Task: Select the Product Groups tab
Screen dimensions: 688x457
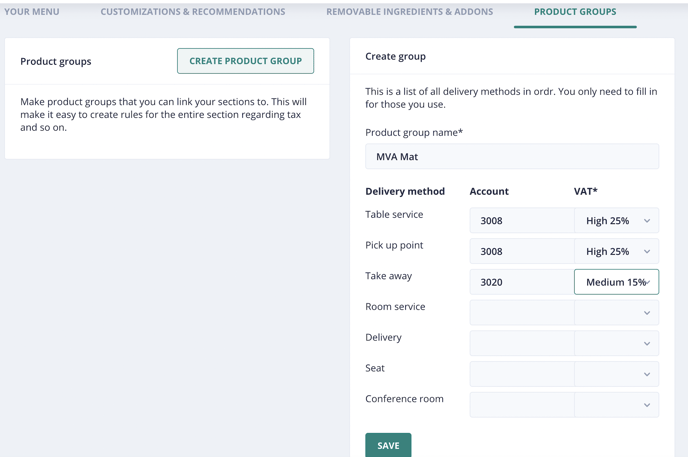Action: pyautogui.click(x=575, y=12)
